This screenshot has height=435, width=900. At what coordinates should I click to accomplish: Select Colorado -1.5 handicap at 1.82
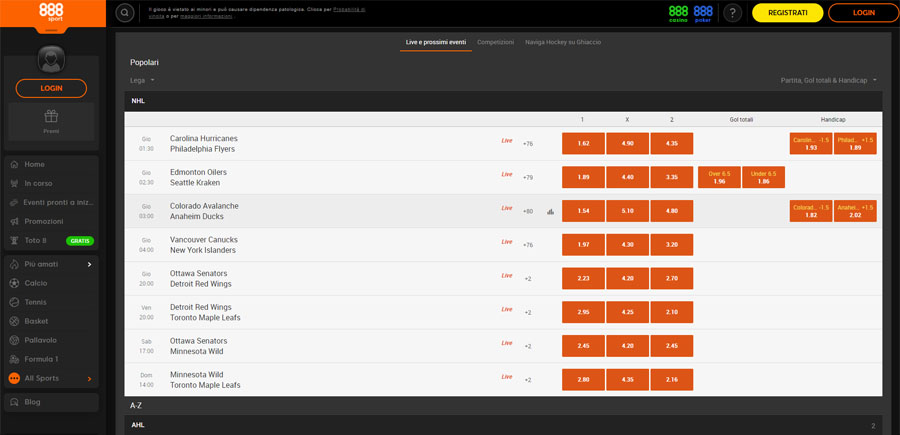(x=811, y=211)
